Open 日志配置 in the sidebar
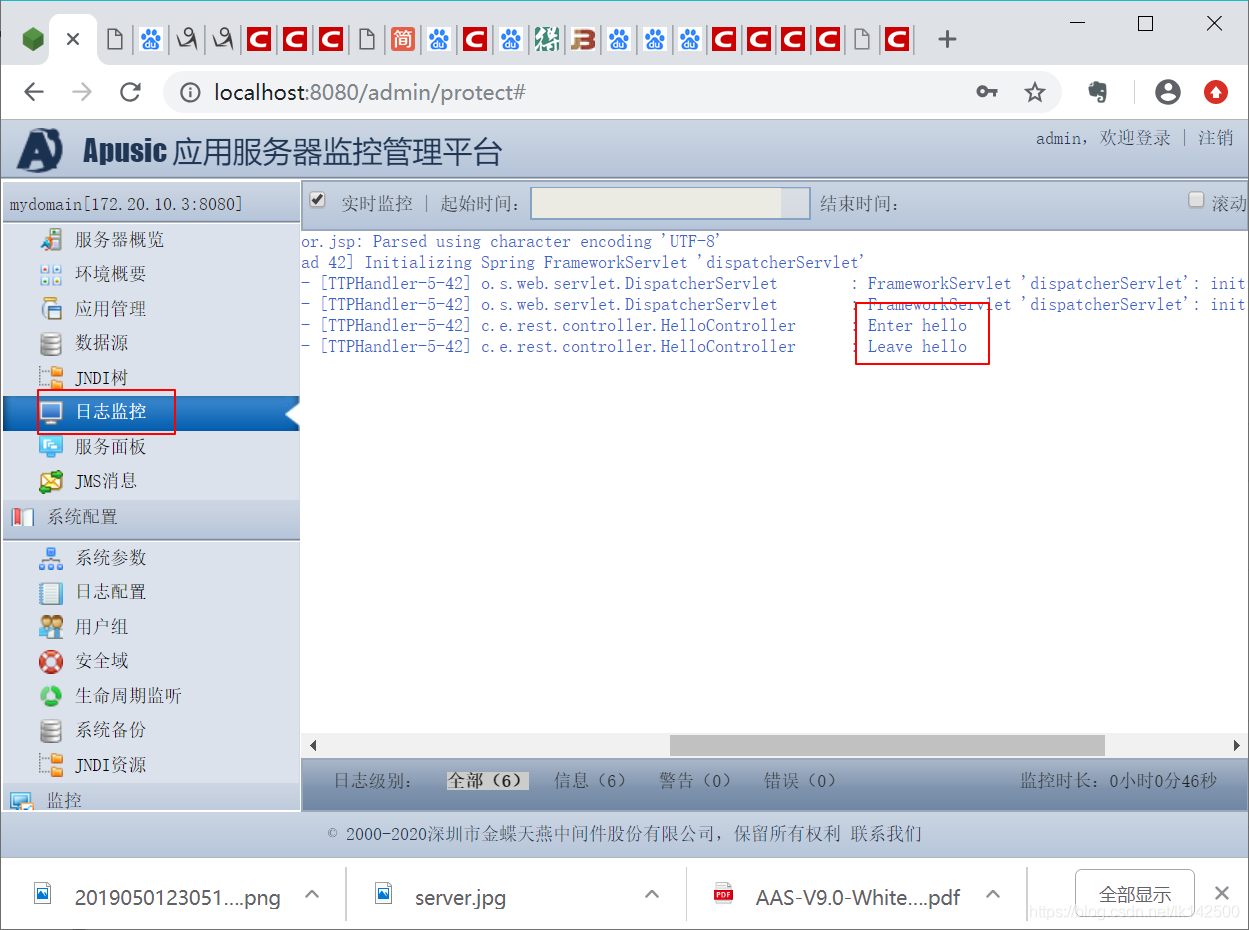 click(110, 592)
